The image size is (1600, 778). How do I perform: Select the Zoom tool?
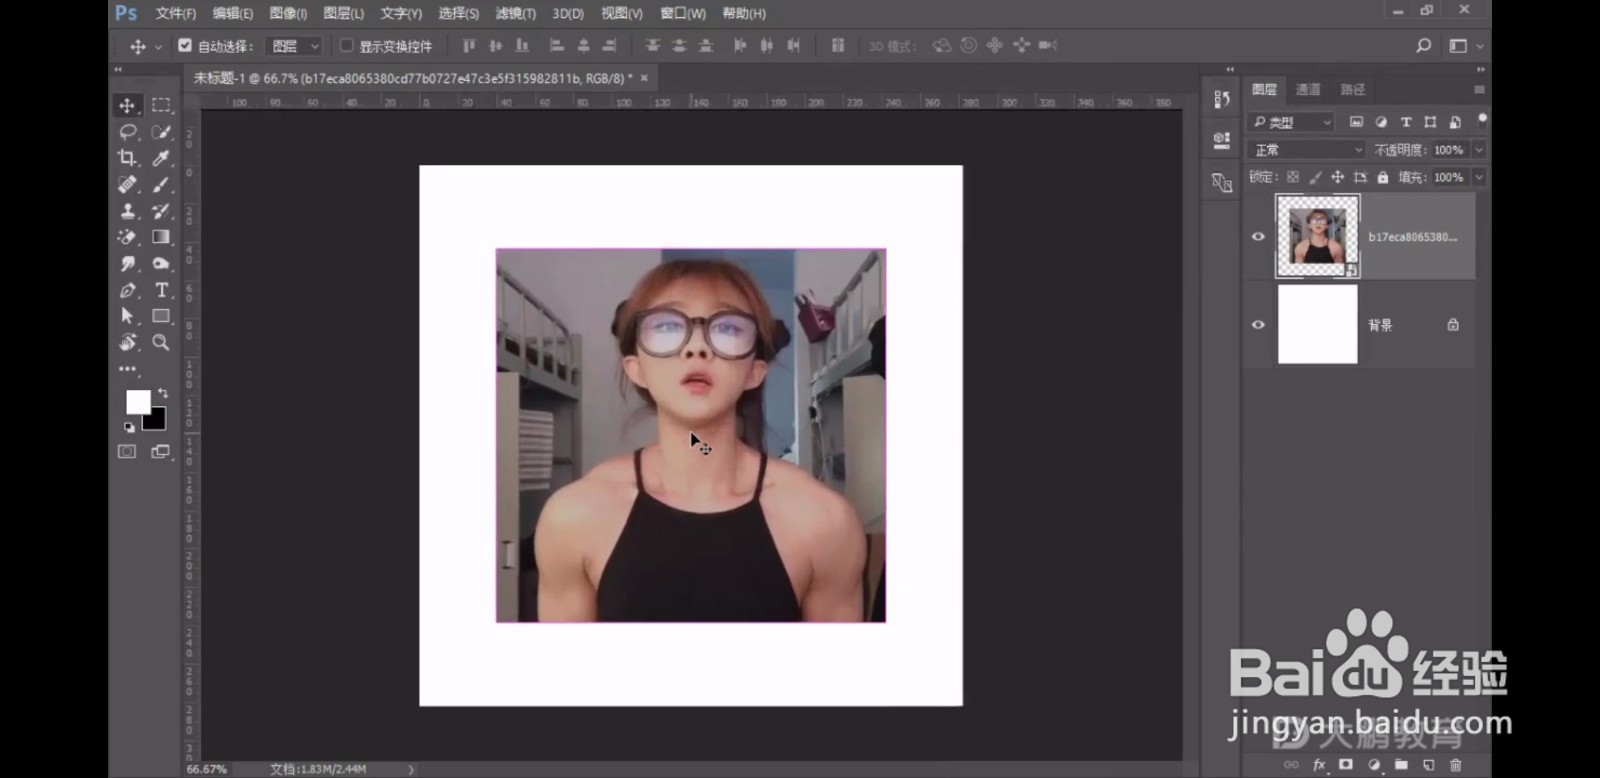point(160,342)
